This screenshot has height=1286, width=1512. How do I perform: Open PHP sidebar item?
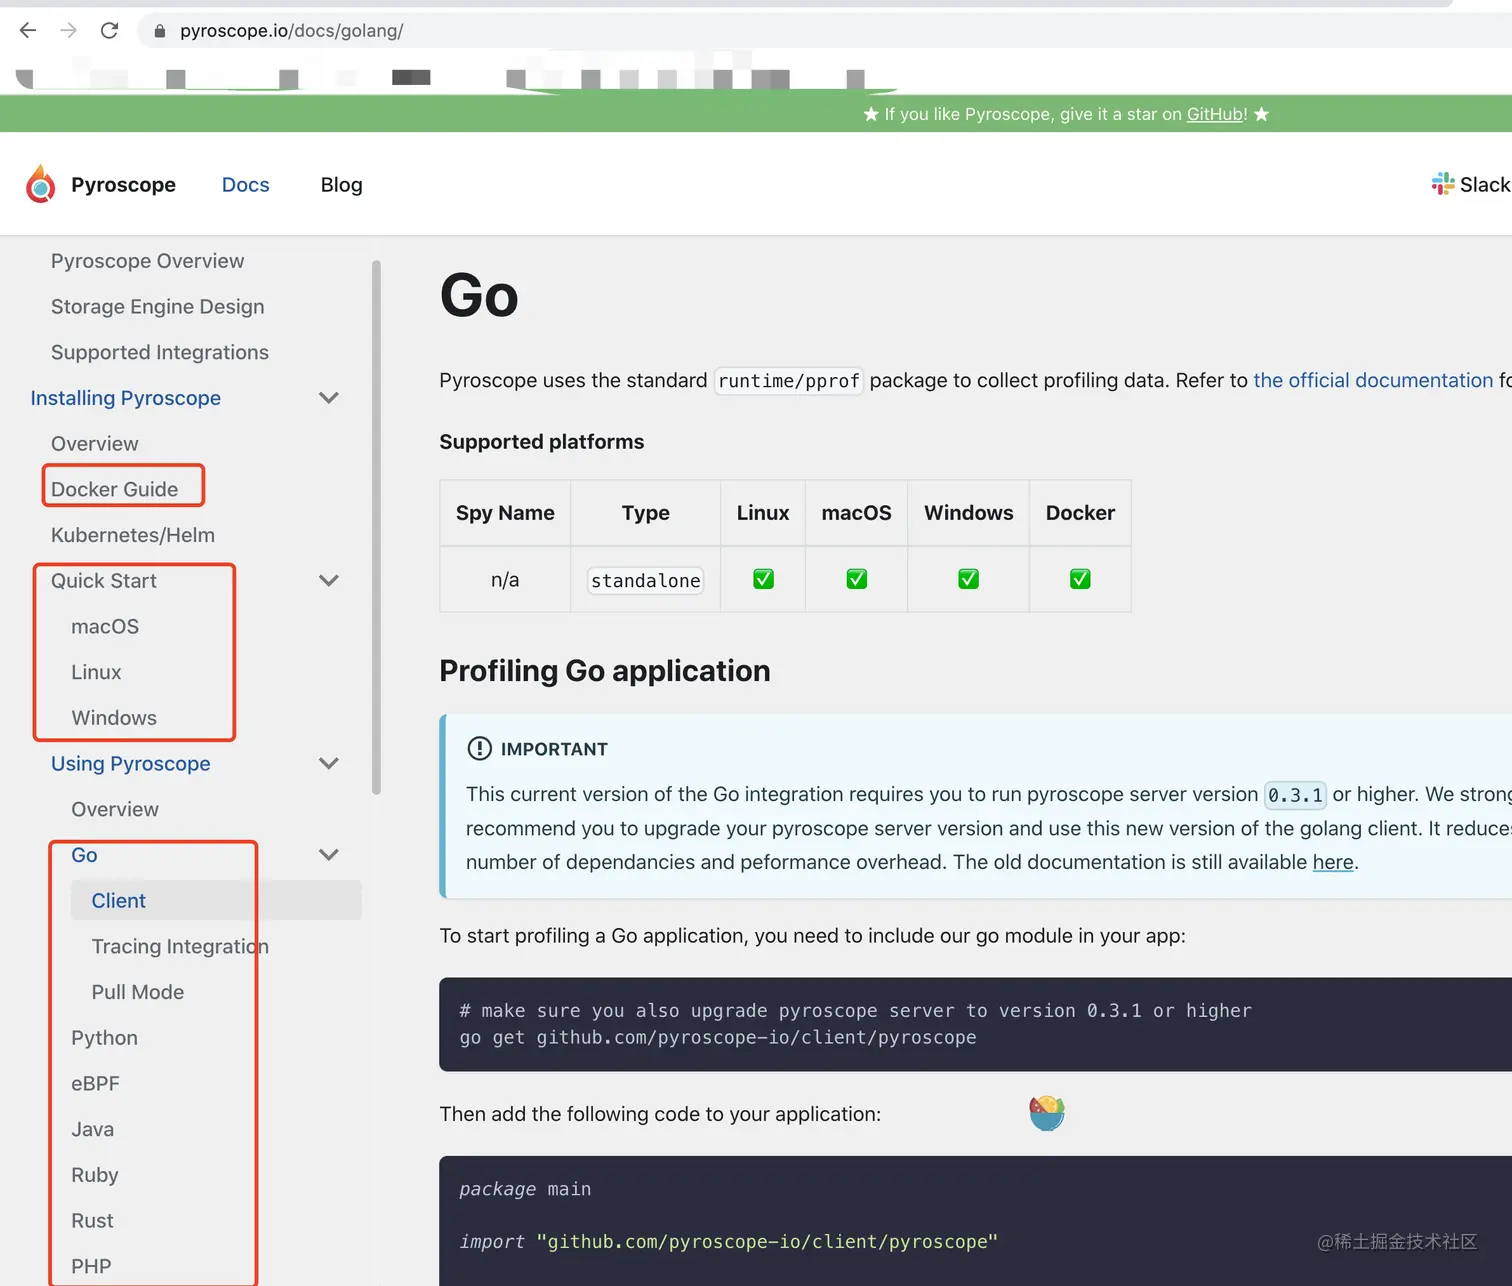pos(91,1267)
